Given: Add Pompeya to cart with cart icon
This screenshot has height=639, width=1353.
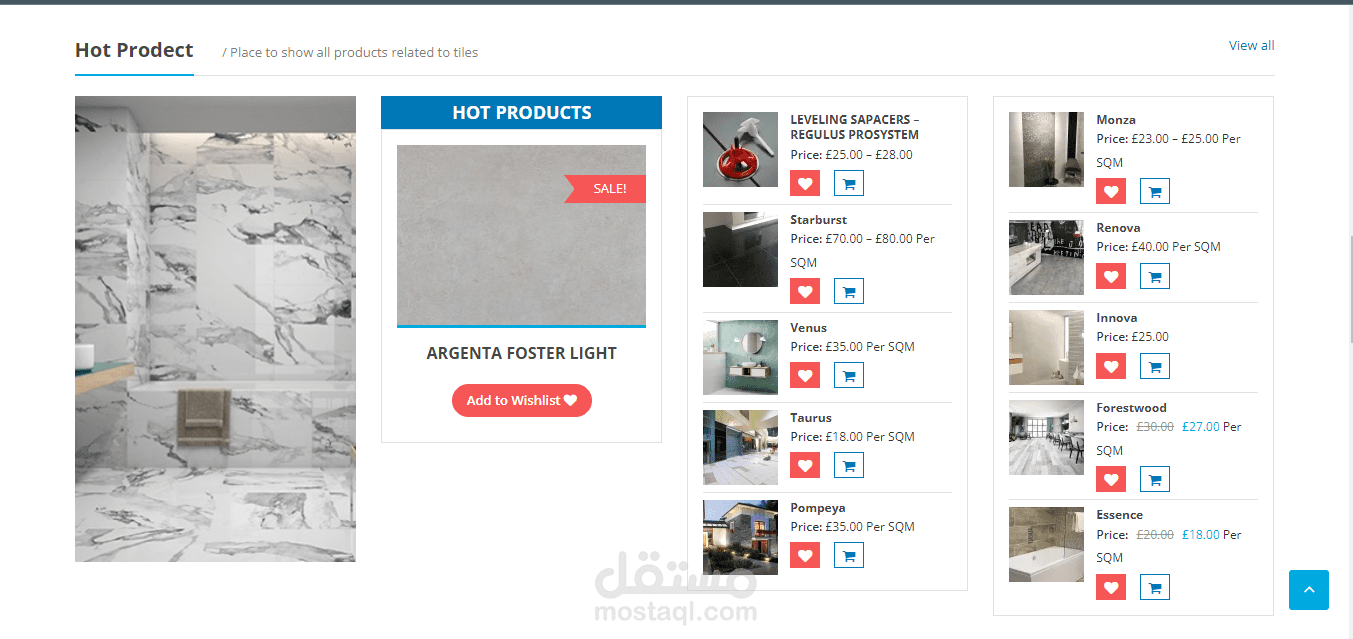Looking at the screenshot, I should click(x=849, y=555).
